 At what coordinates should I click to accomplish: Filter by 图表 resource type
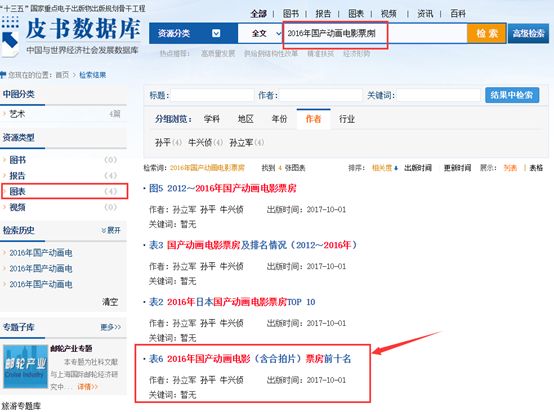click(x=18, y=192)
